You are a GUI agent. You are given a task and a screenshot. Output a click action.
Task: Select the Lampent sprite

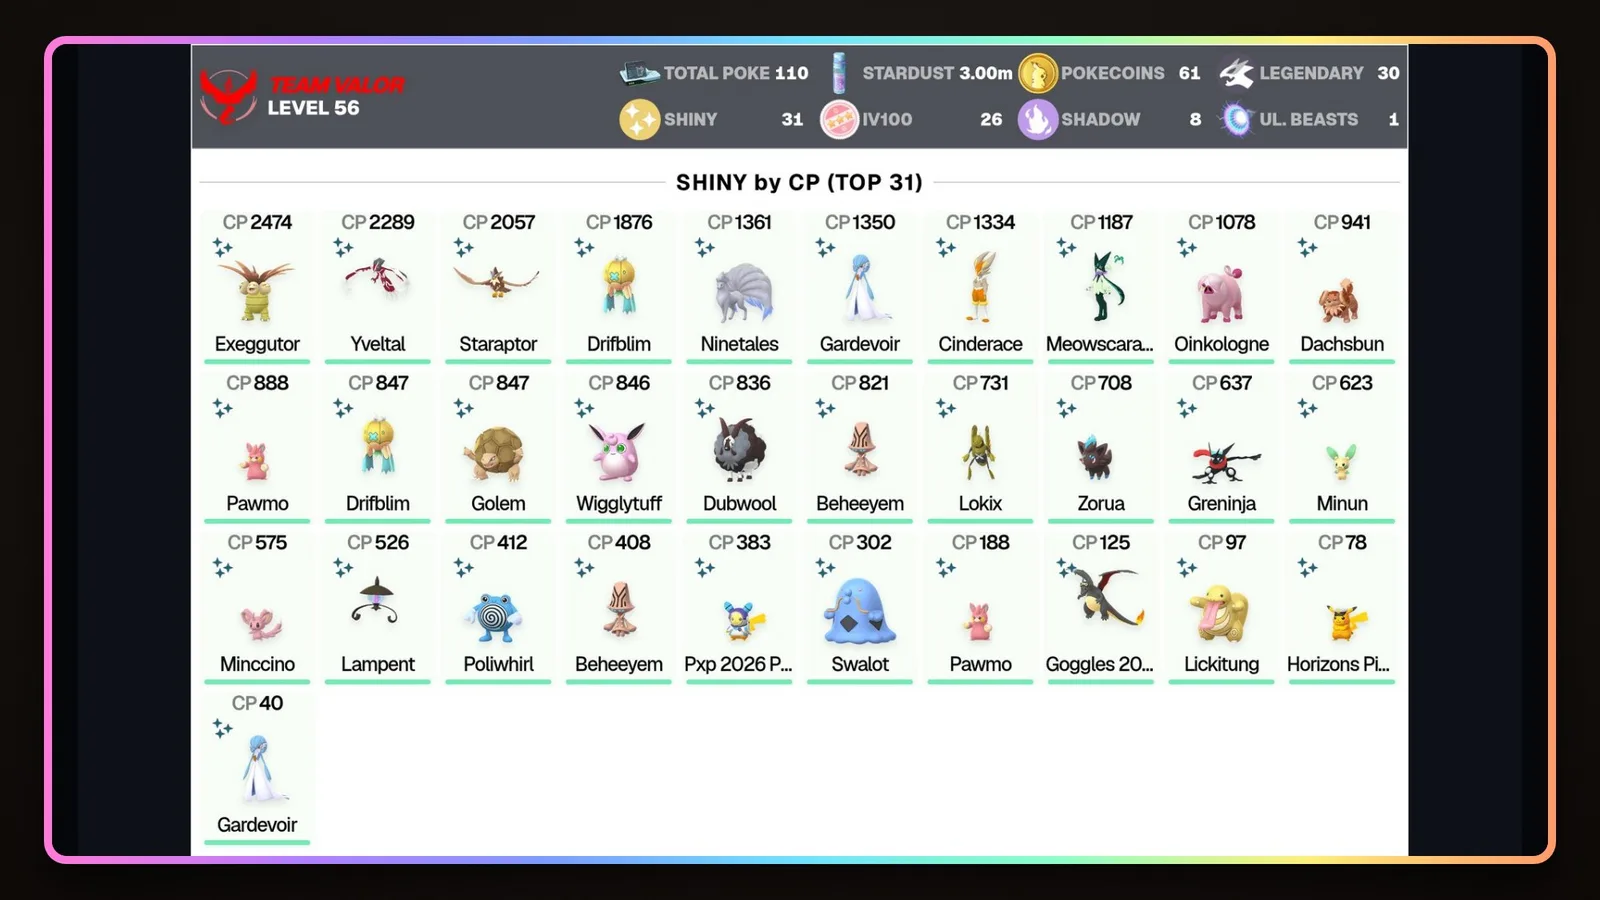(x=375, y=601)
